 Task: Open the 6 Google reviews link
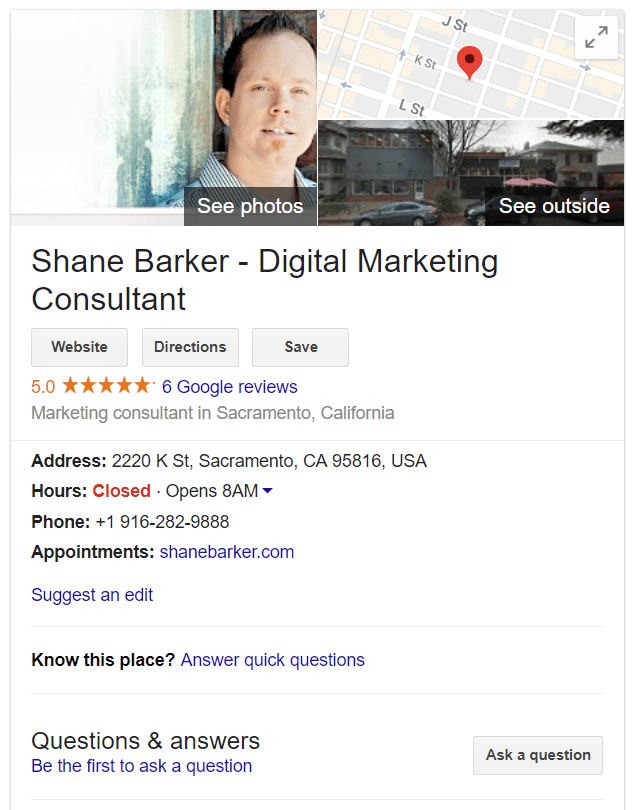coord(229,387)
